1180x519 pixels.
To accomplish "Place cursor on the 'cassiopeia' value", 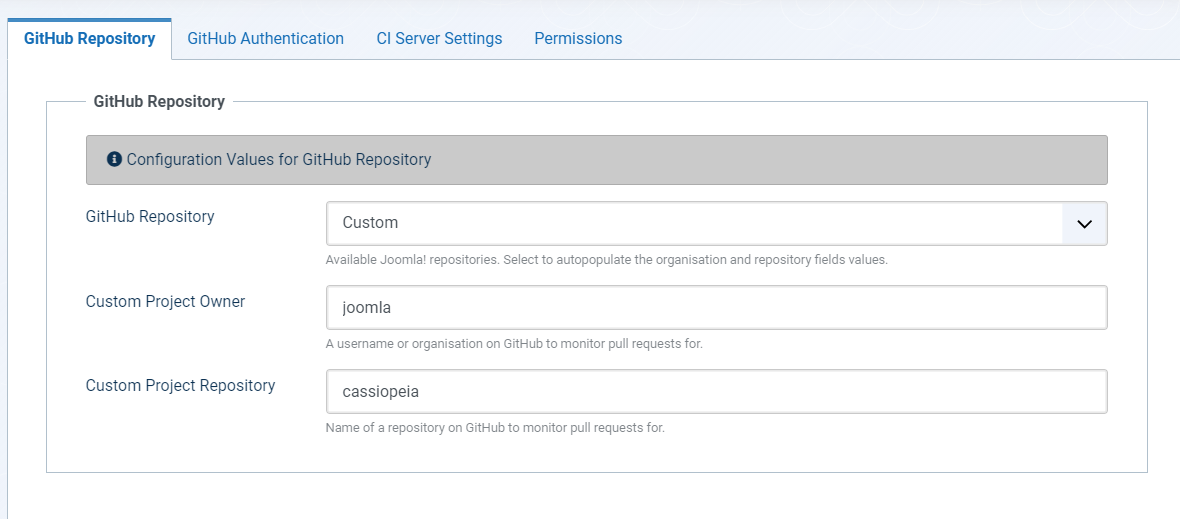I will pos(380,392).
